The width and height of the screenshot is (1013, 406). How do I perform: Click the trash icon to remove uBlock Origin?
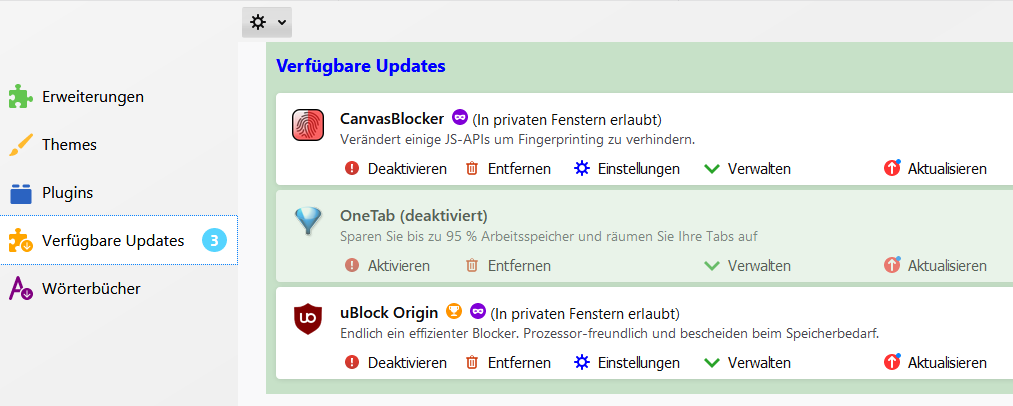tap(472, 362)
